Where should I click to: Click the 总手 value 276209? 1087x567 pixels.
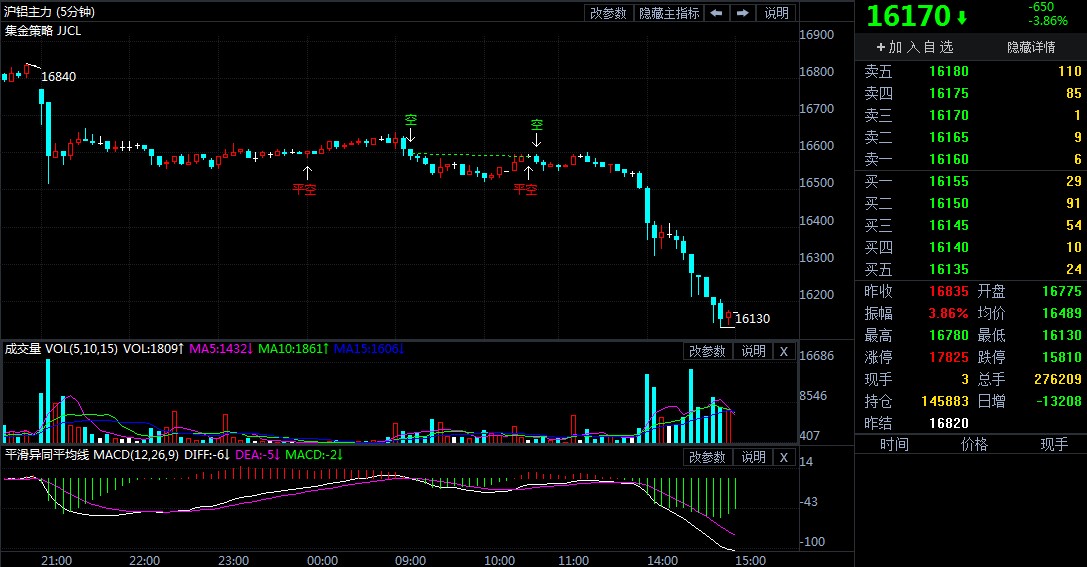coord(1058,380)
